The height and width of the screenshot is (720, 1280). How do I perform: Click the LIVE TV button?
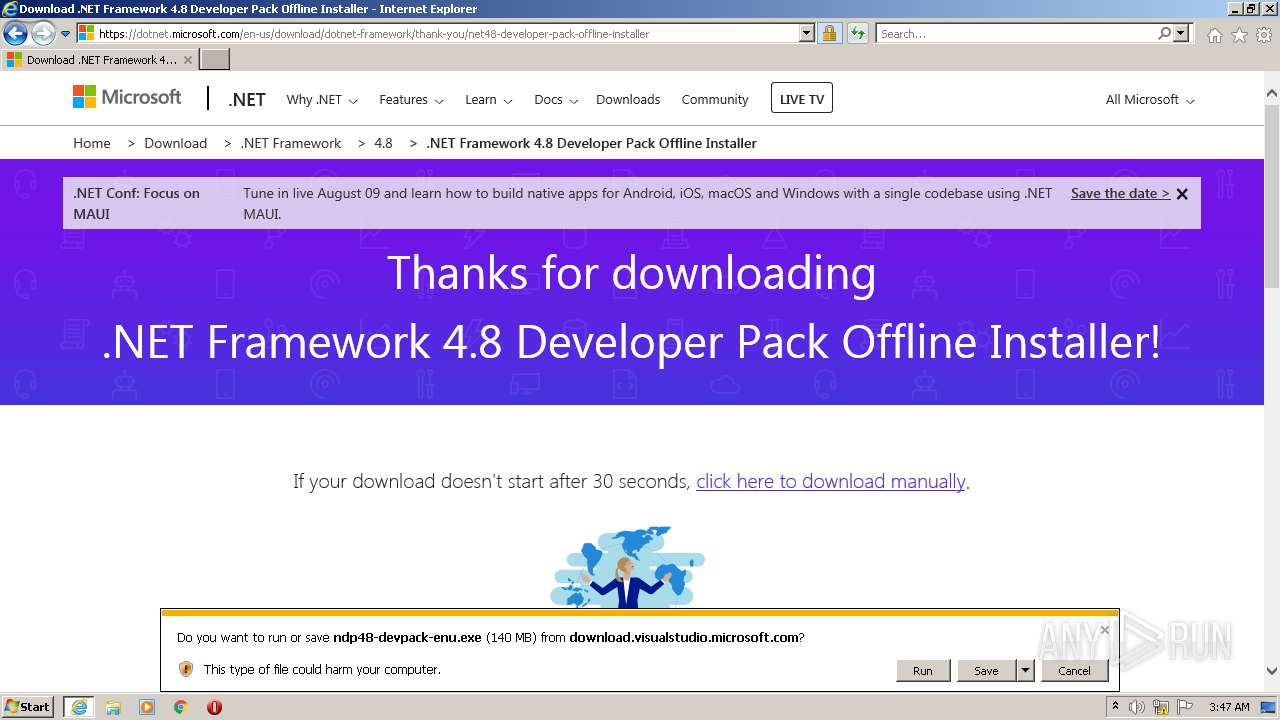pyautogui.click(x=802, y=99)
